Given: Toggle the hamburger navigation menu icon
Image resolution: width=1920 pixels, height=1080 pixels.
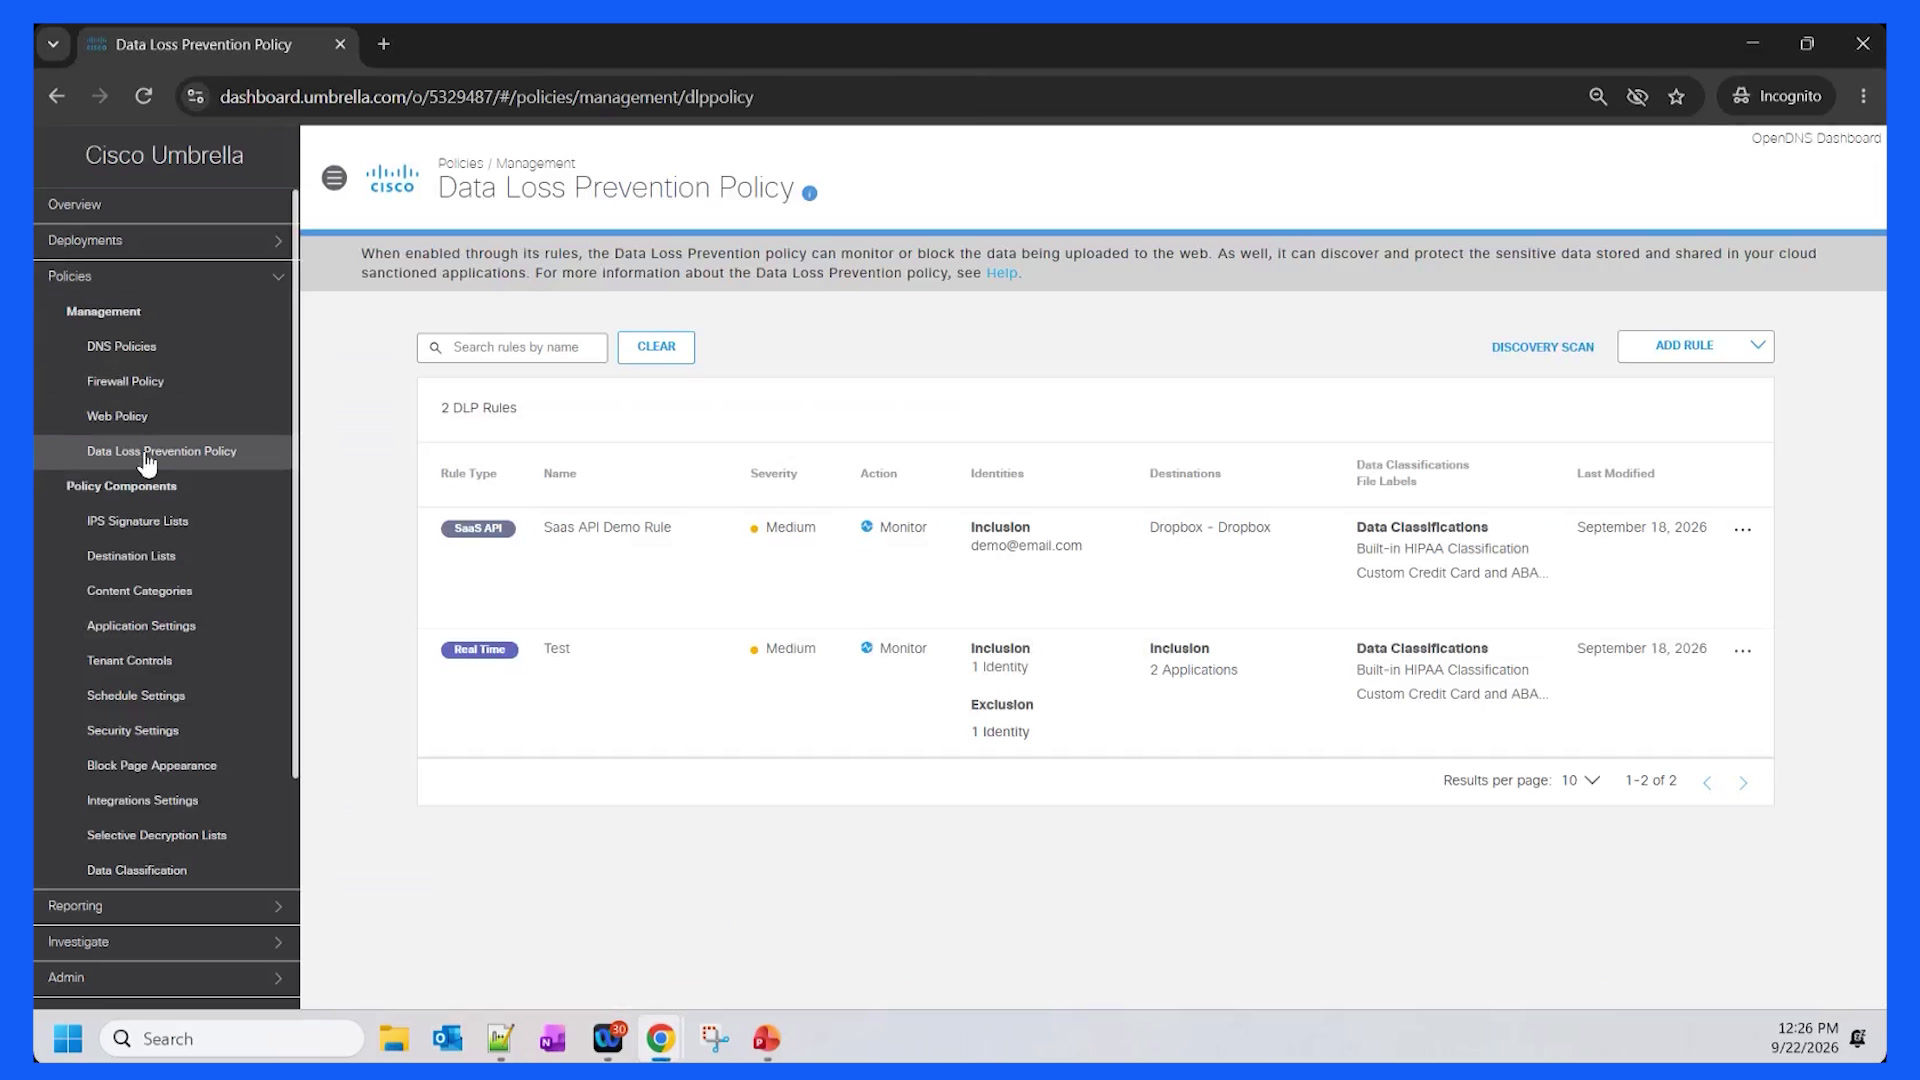Looking at the screenshot, I should pos(334,178).
